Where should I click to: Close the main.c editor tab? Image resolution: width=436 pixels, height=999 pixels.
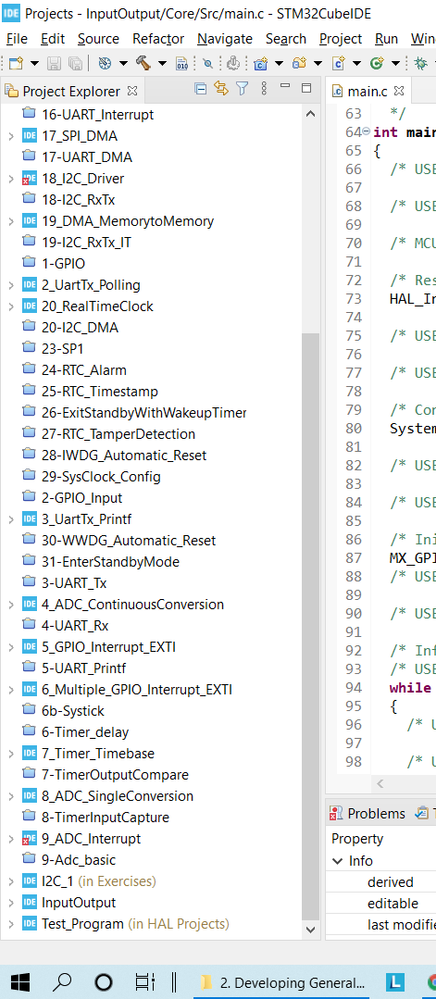pyautogui.click(x=398, y=91)
